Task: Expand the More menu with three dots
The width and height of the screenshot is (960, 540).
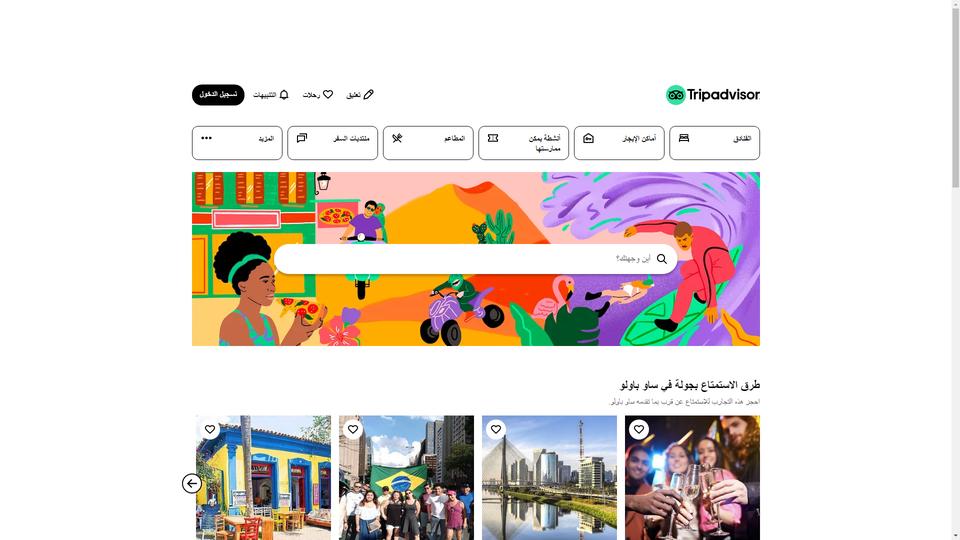Action: click(x=237, y=143)
